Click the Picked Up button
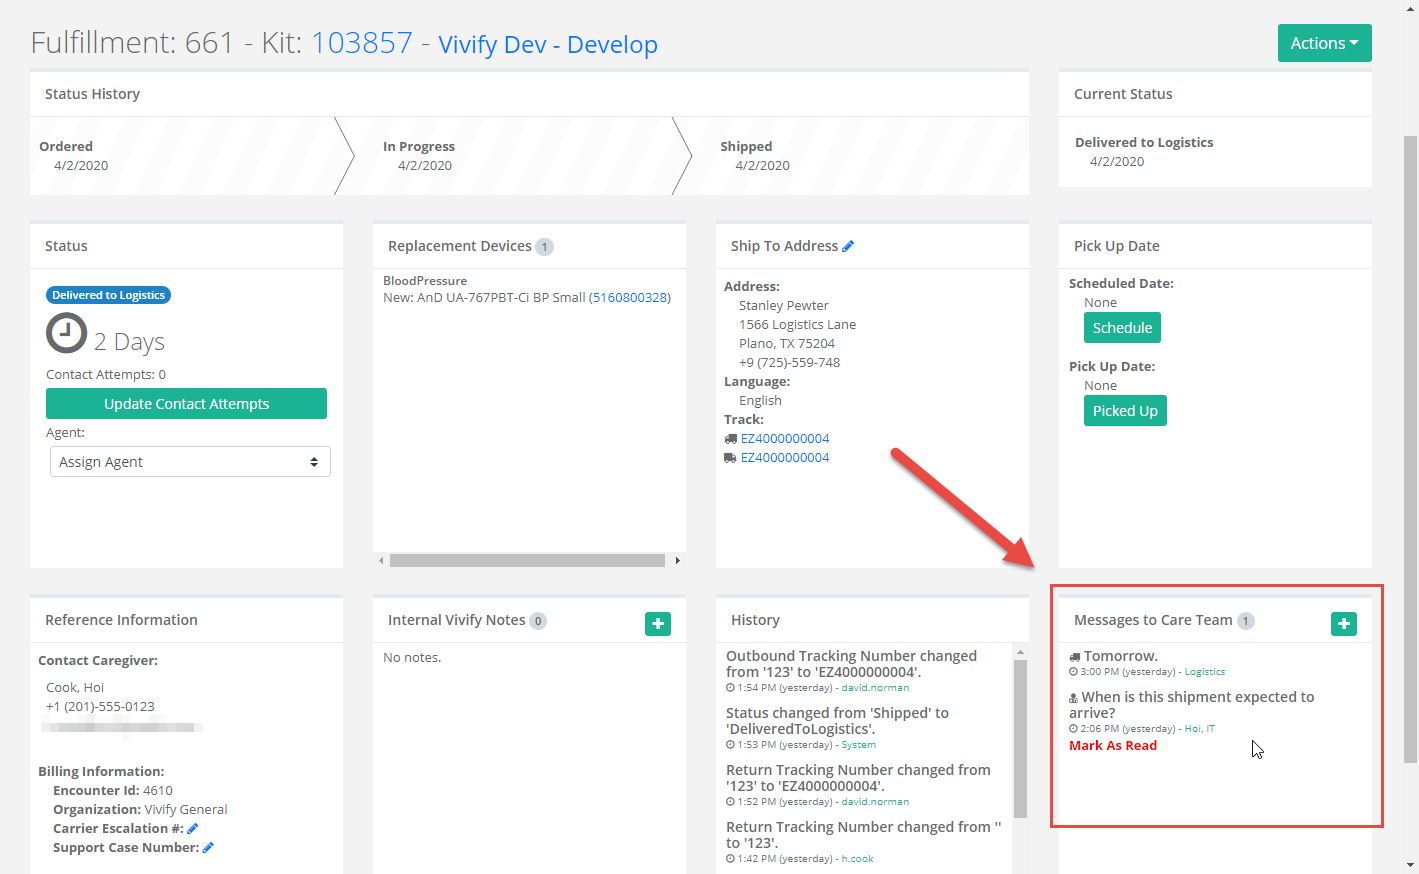This screenshot has height=874, width=1419. [1125, 411]
